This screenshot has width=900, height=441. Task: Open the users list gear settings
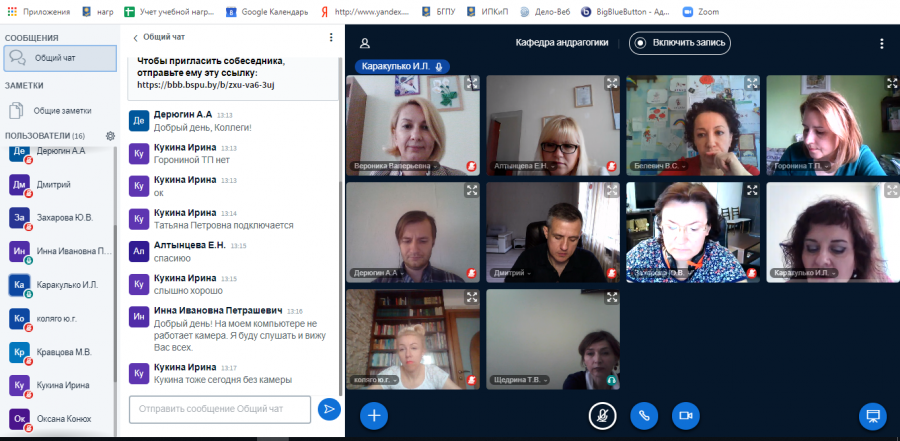click(x=110, y=136)
